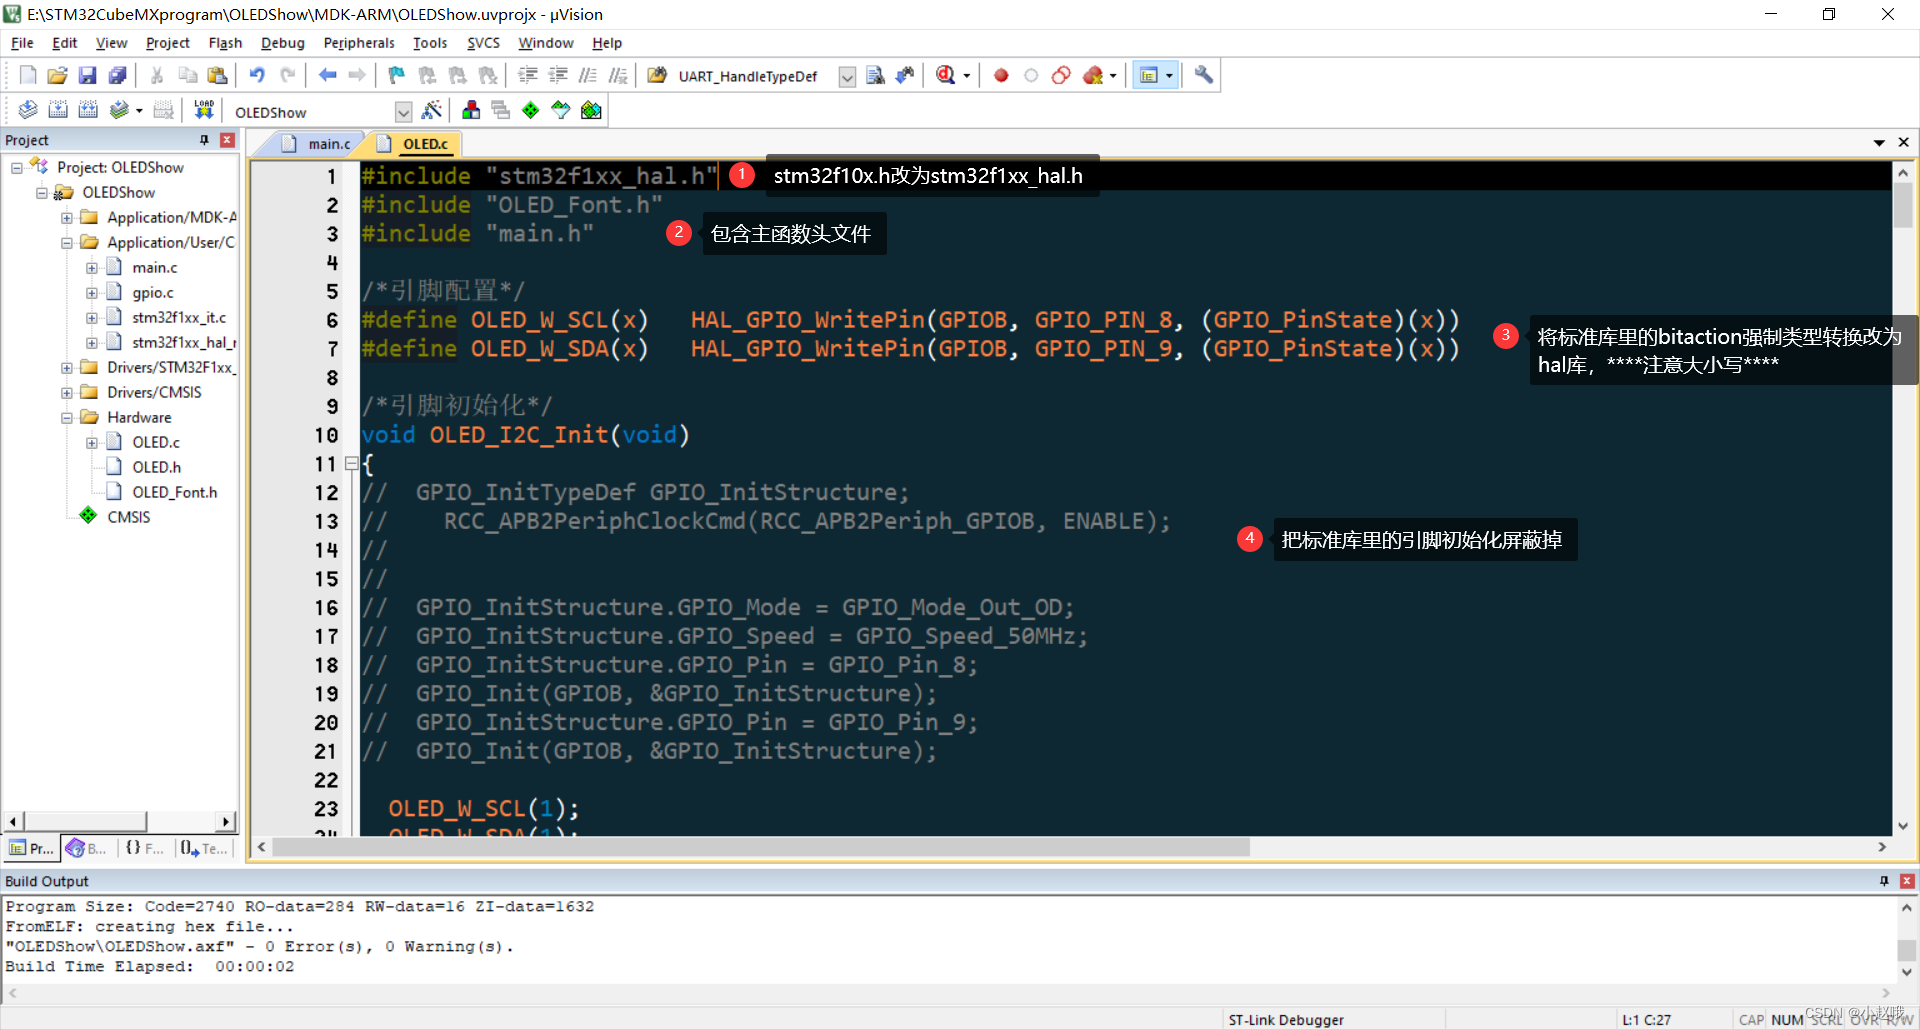The image size is (1920, 1030).
Task: Open the Project menu
Action: (167, 43)
